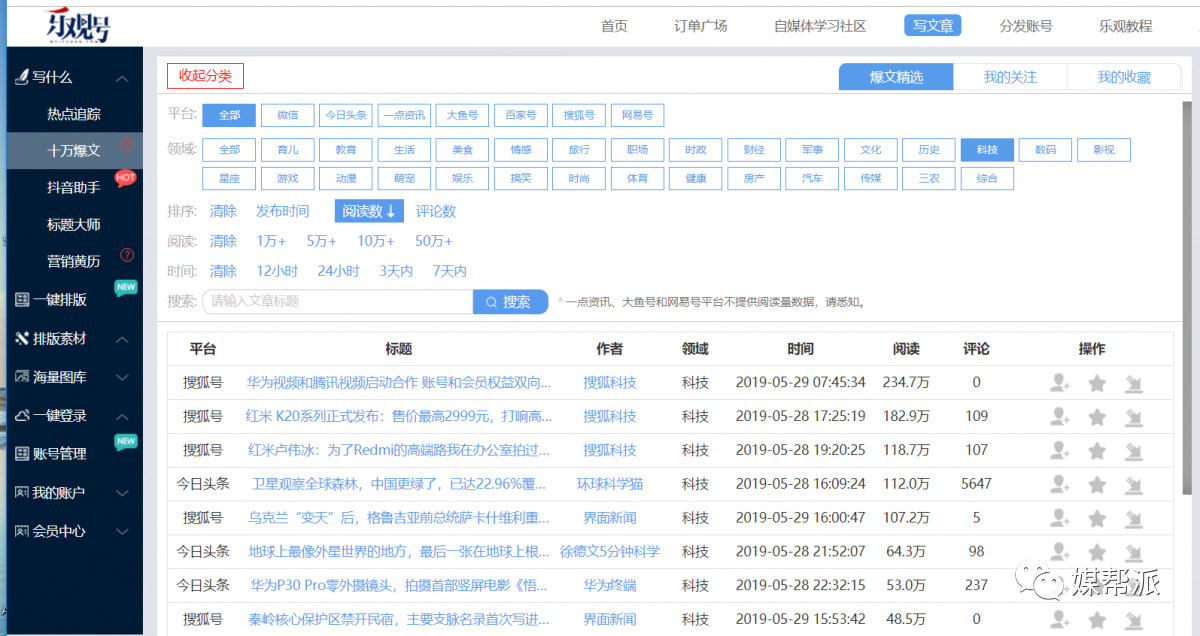Star the 红米 K20系列 article
This screenshot has width=1200, height=636.
[x=1097, y=417]
